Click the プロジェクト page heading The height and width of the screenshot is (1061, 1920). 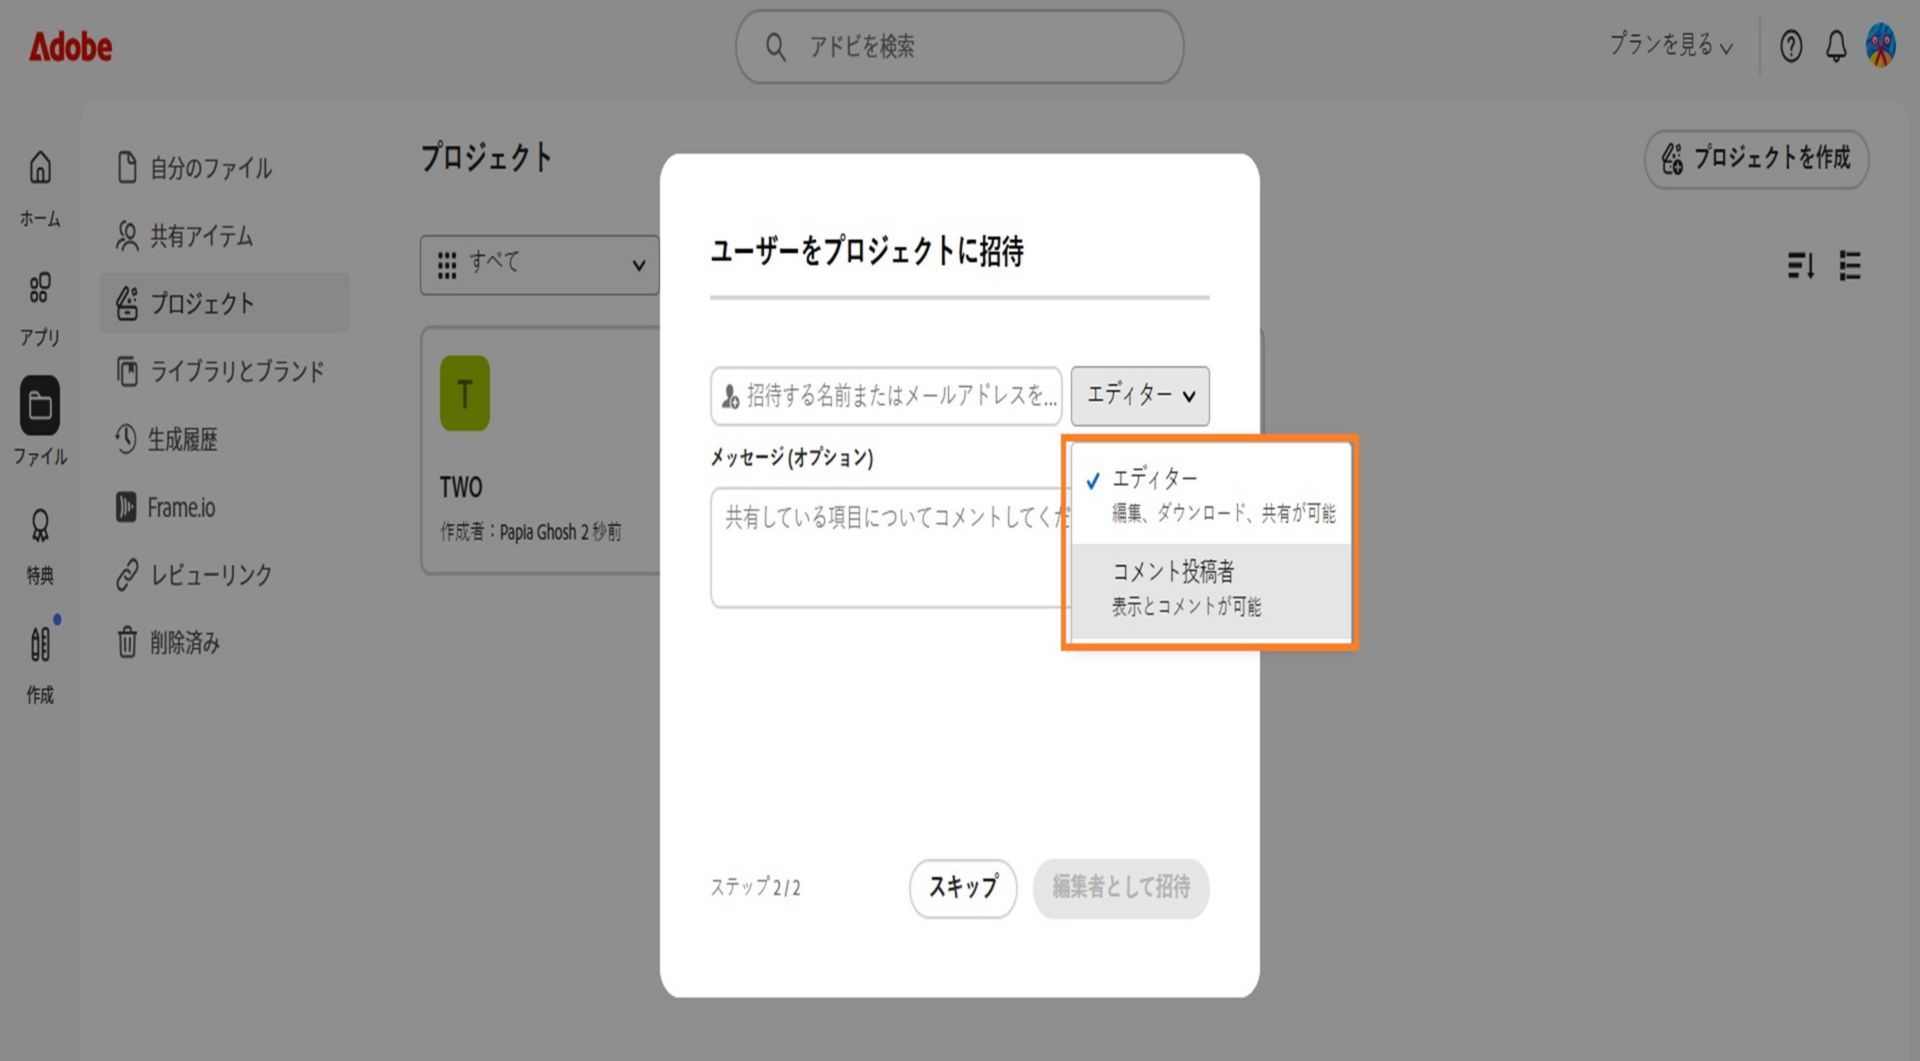tap(486, 158)
